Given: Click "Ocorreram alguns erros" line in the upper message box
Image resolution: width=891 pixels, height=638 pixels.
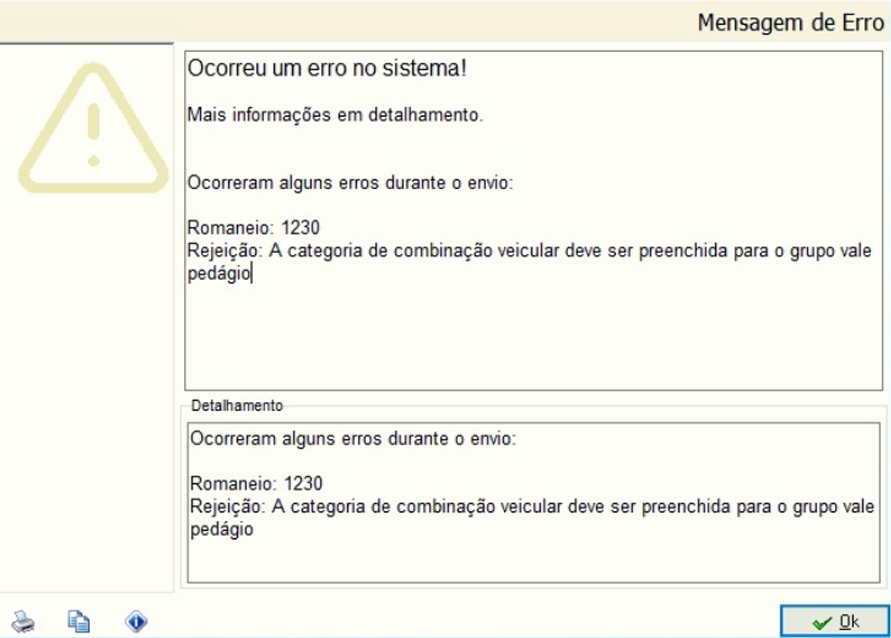Looking at the screenshot, I should pos(350,183).
